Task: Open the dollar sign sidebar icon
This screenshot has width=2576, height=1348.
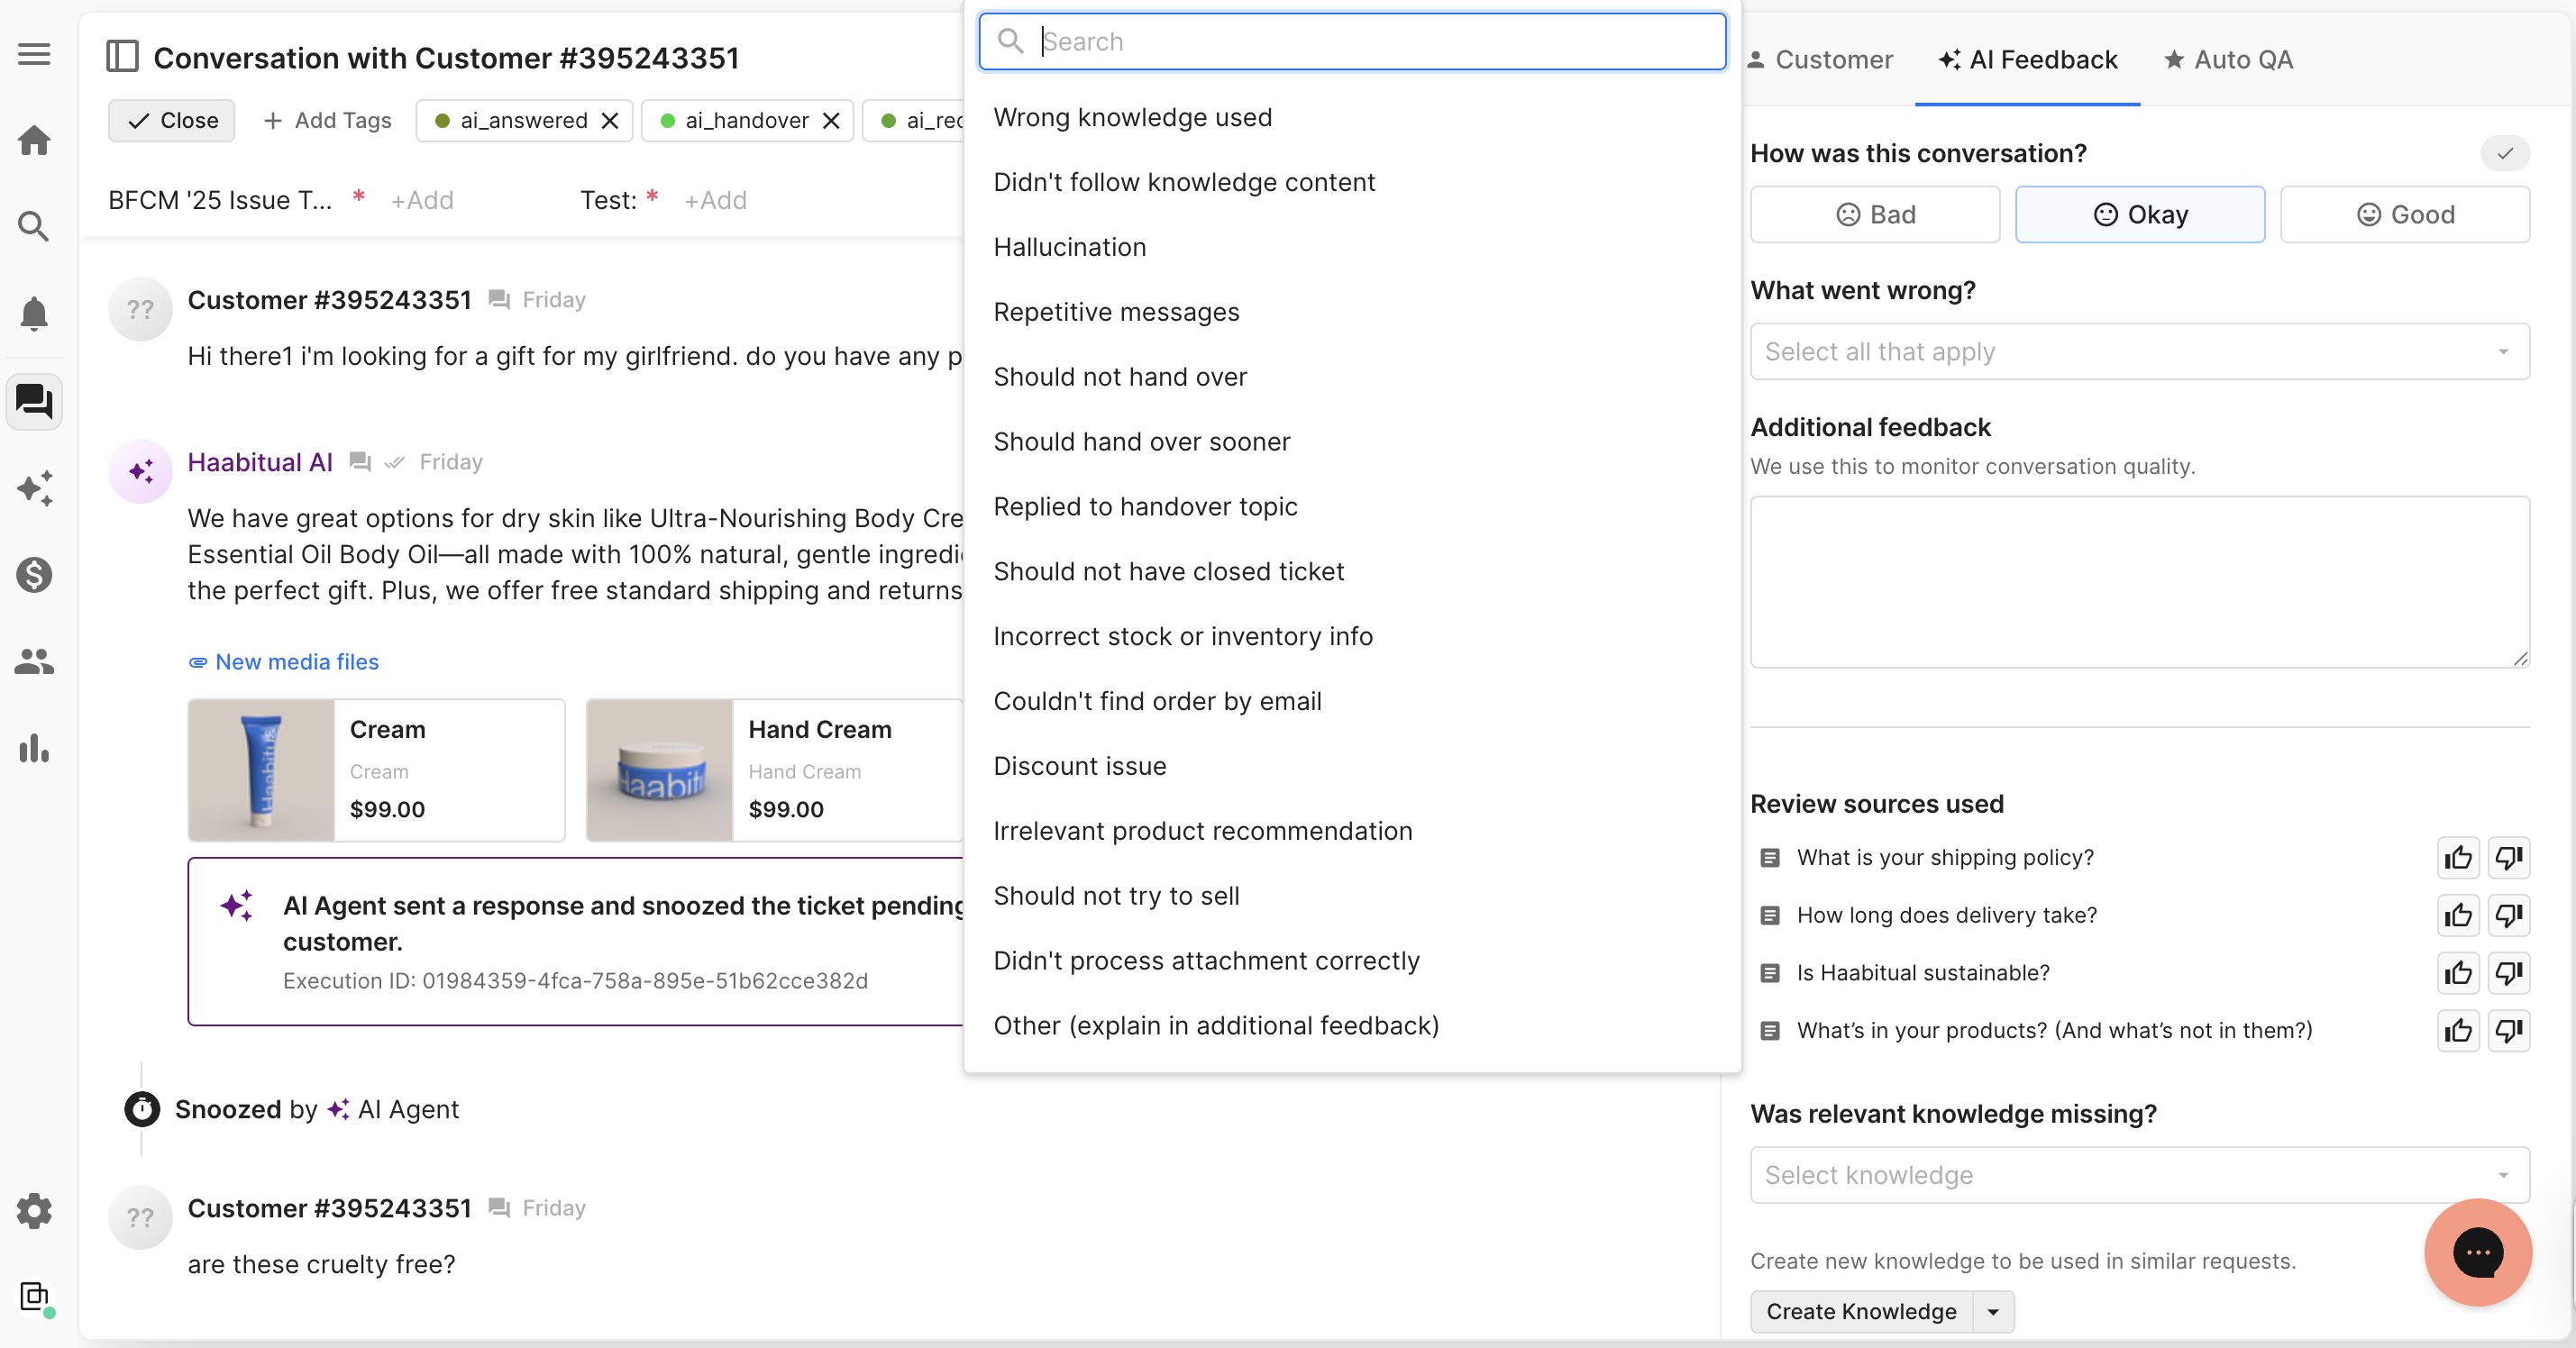Action: coord(34,575)
